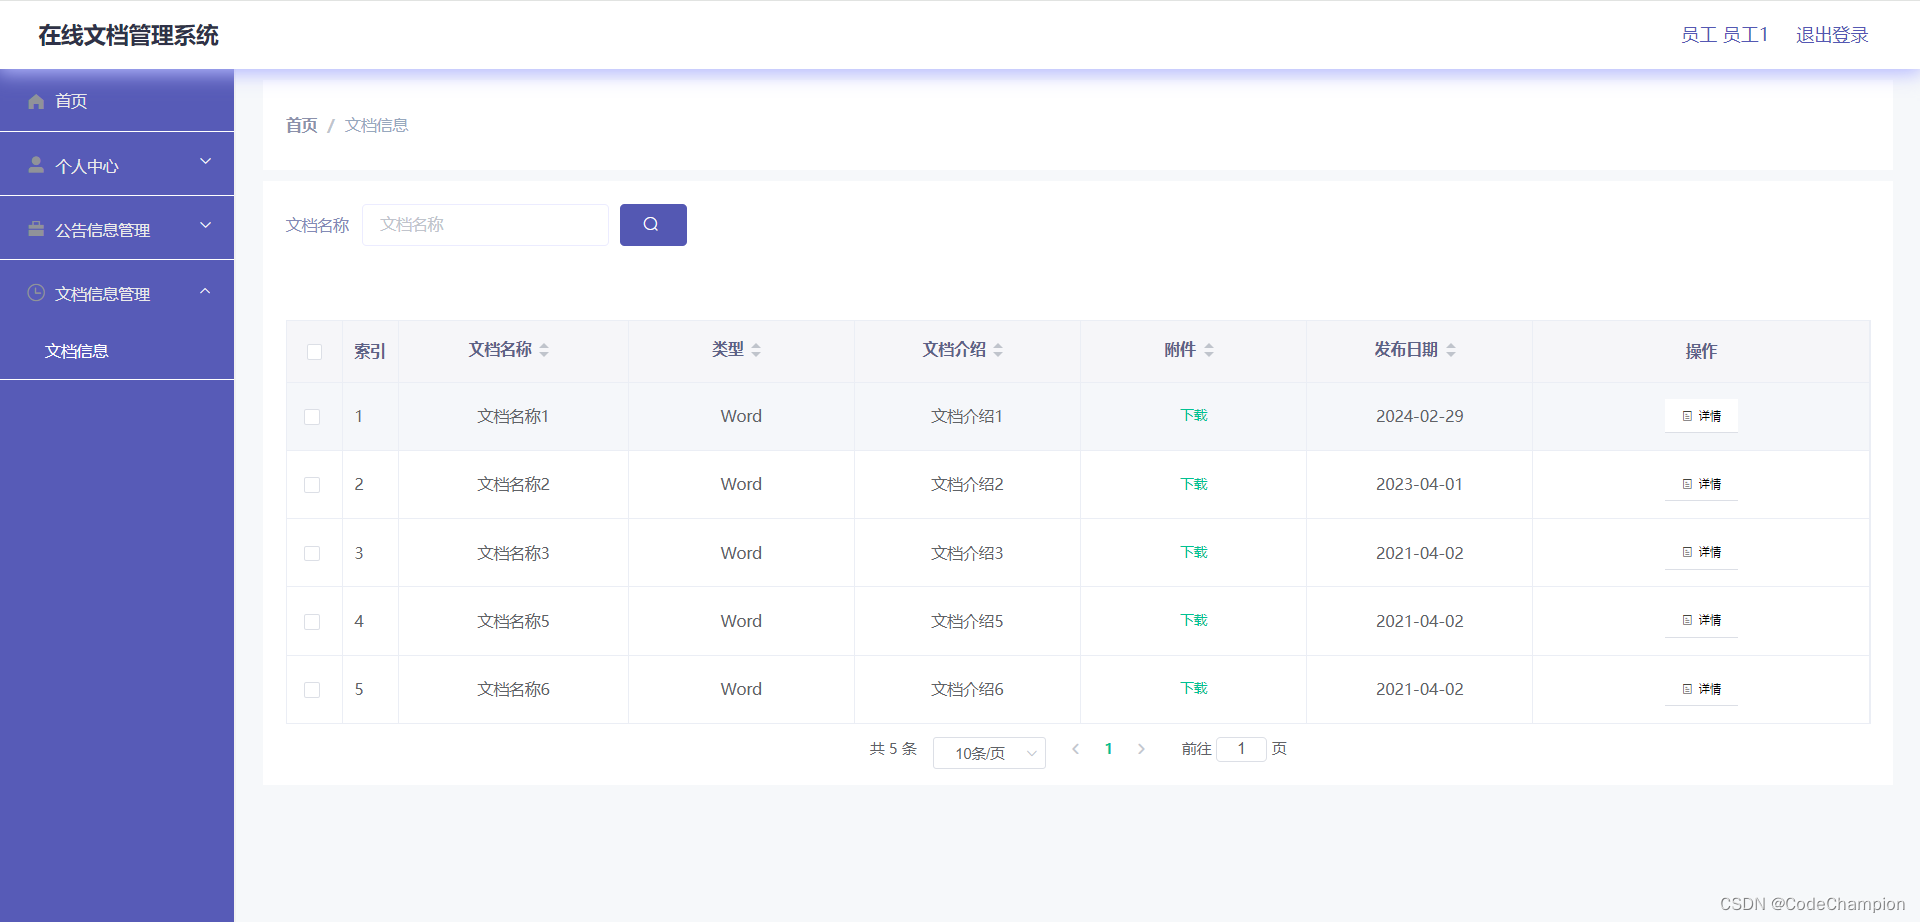Click the magnifier search button

(x=653, y=225)
